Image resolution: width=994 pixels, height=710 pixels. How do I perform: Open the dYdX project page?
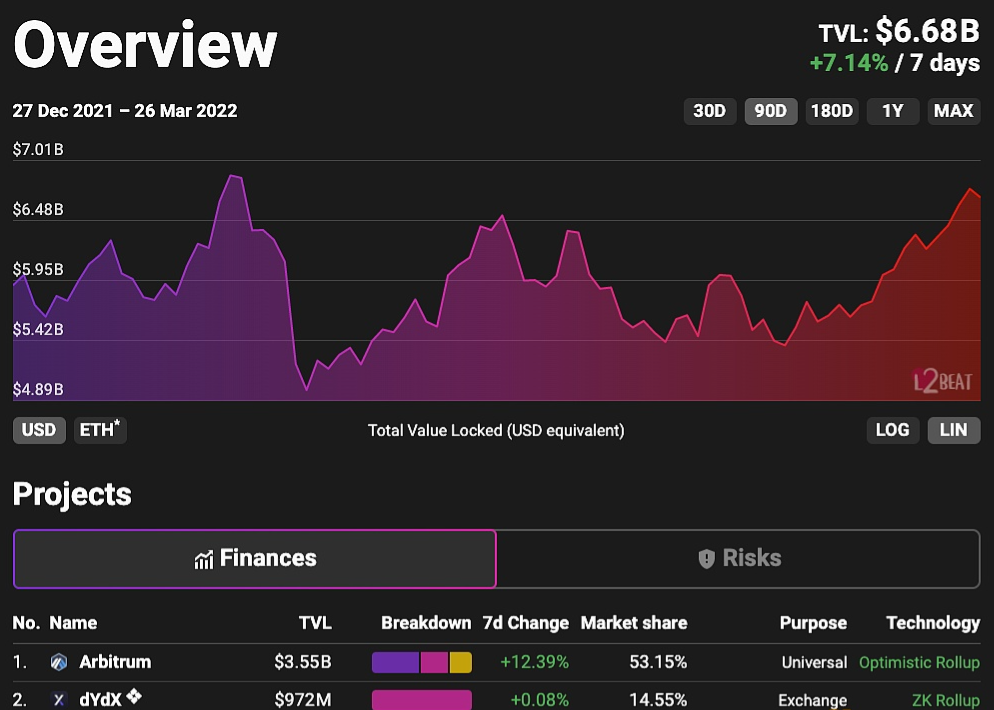tap(100, 700)
